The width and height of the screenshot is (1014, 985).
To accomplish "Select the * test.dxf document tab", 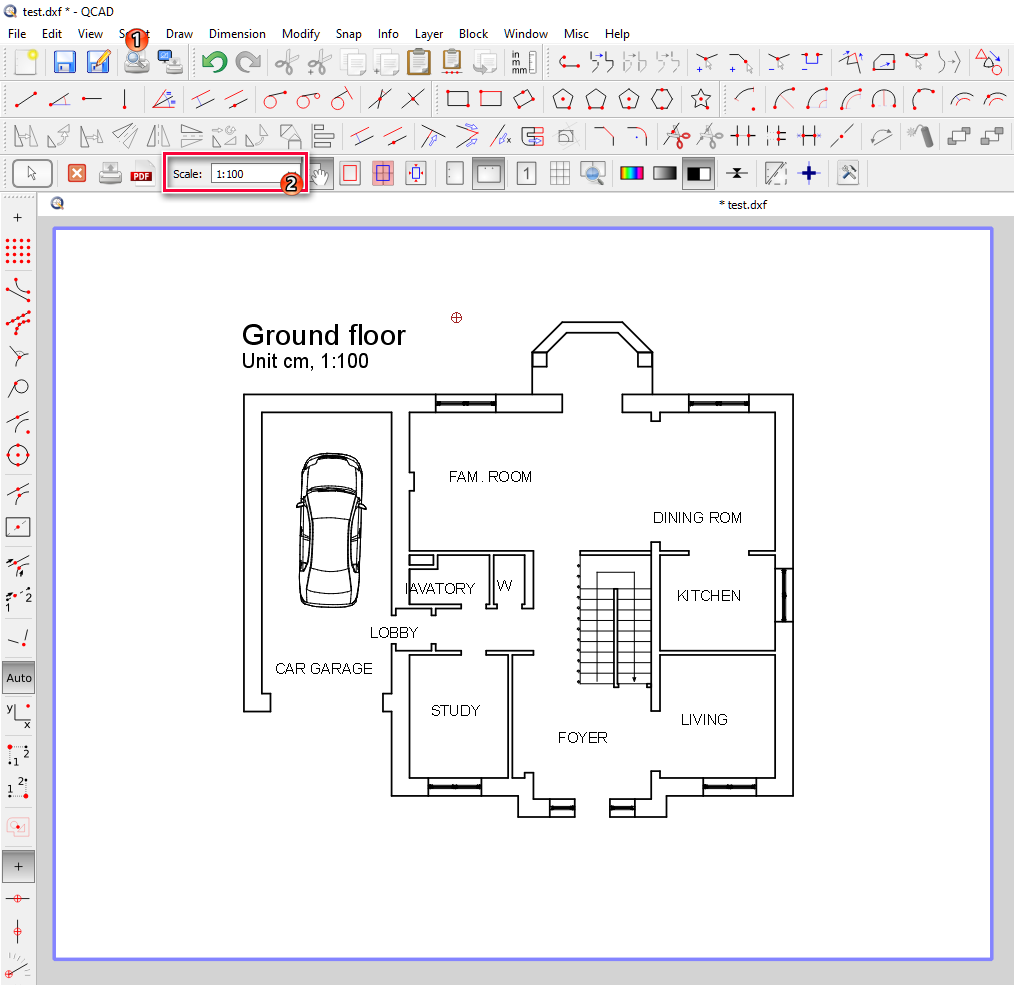I will [x=743, y=204].
